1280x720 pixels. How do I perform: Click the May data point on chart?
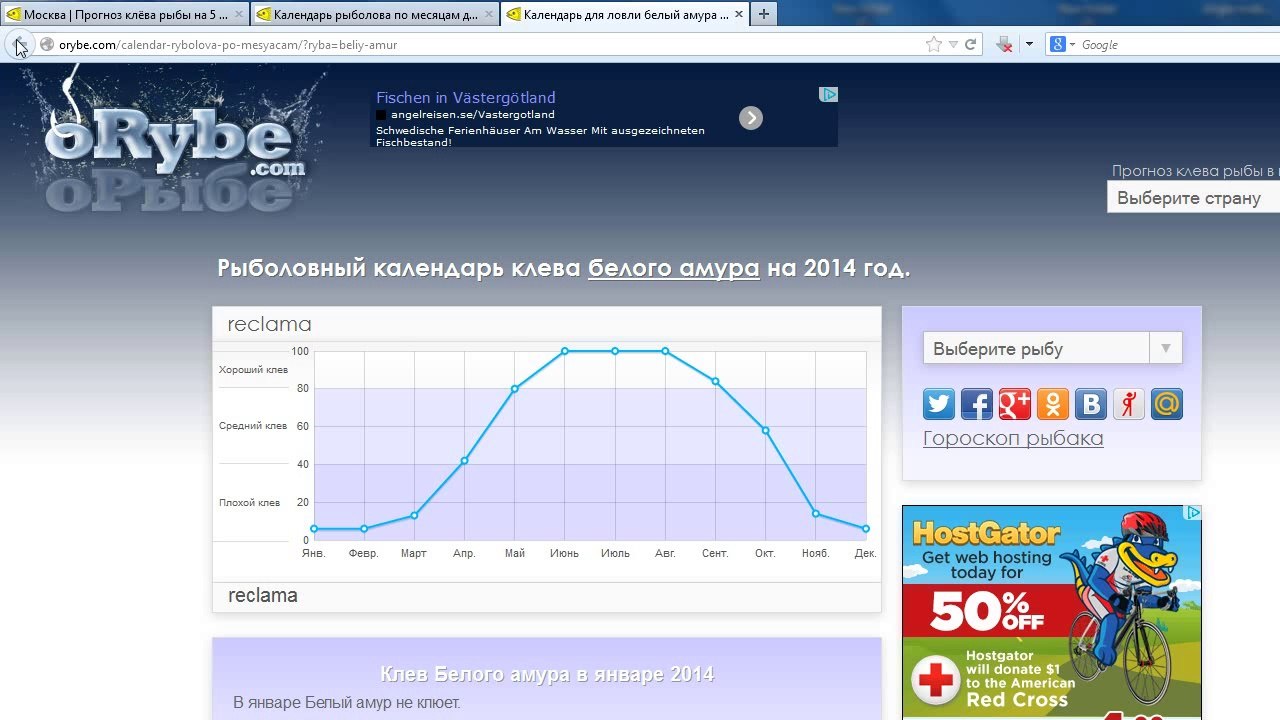(x=515, y=389)
